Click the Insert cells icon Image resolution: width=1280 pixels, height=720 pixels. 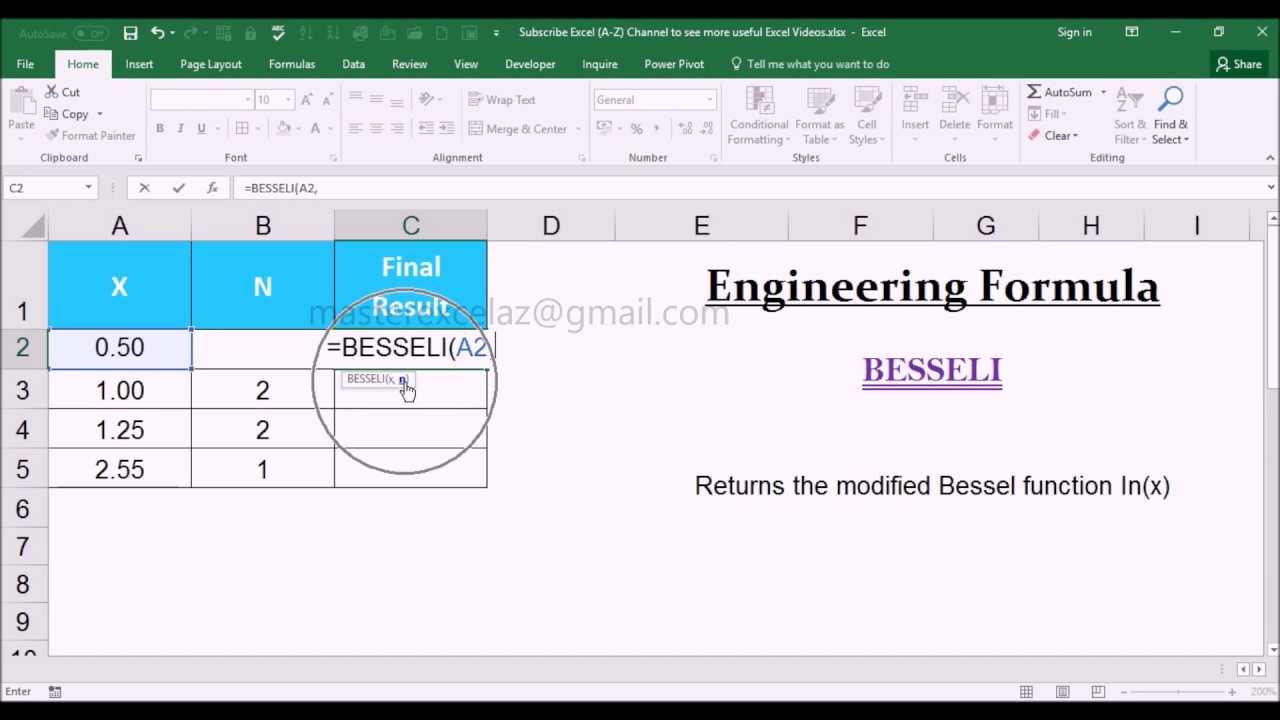tap(915, 102)
